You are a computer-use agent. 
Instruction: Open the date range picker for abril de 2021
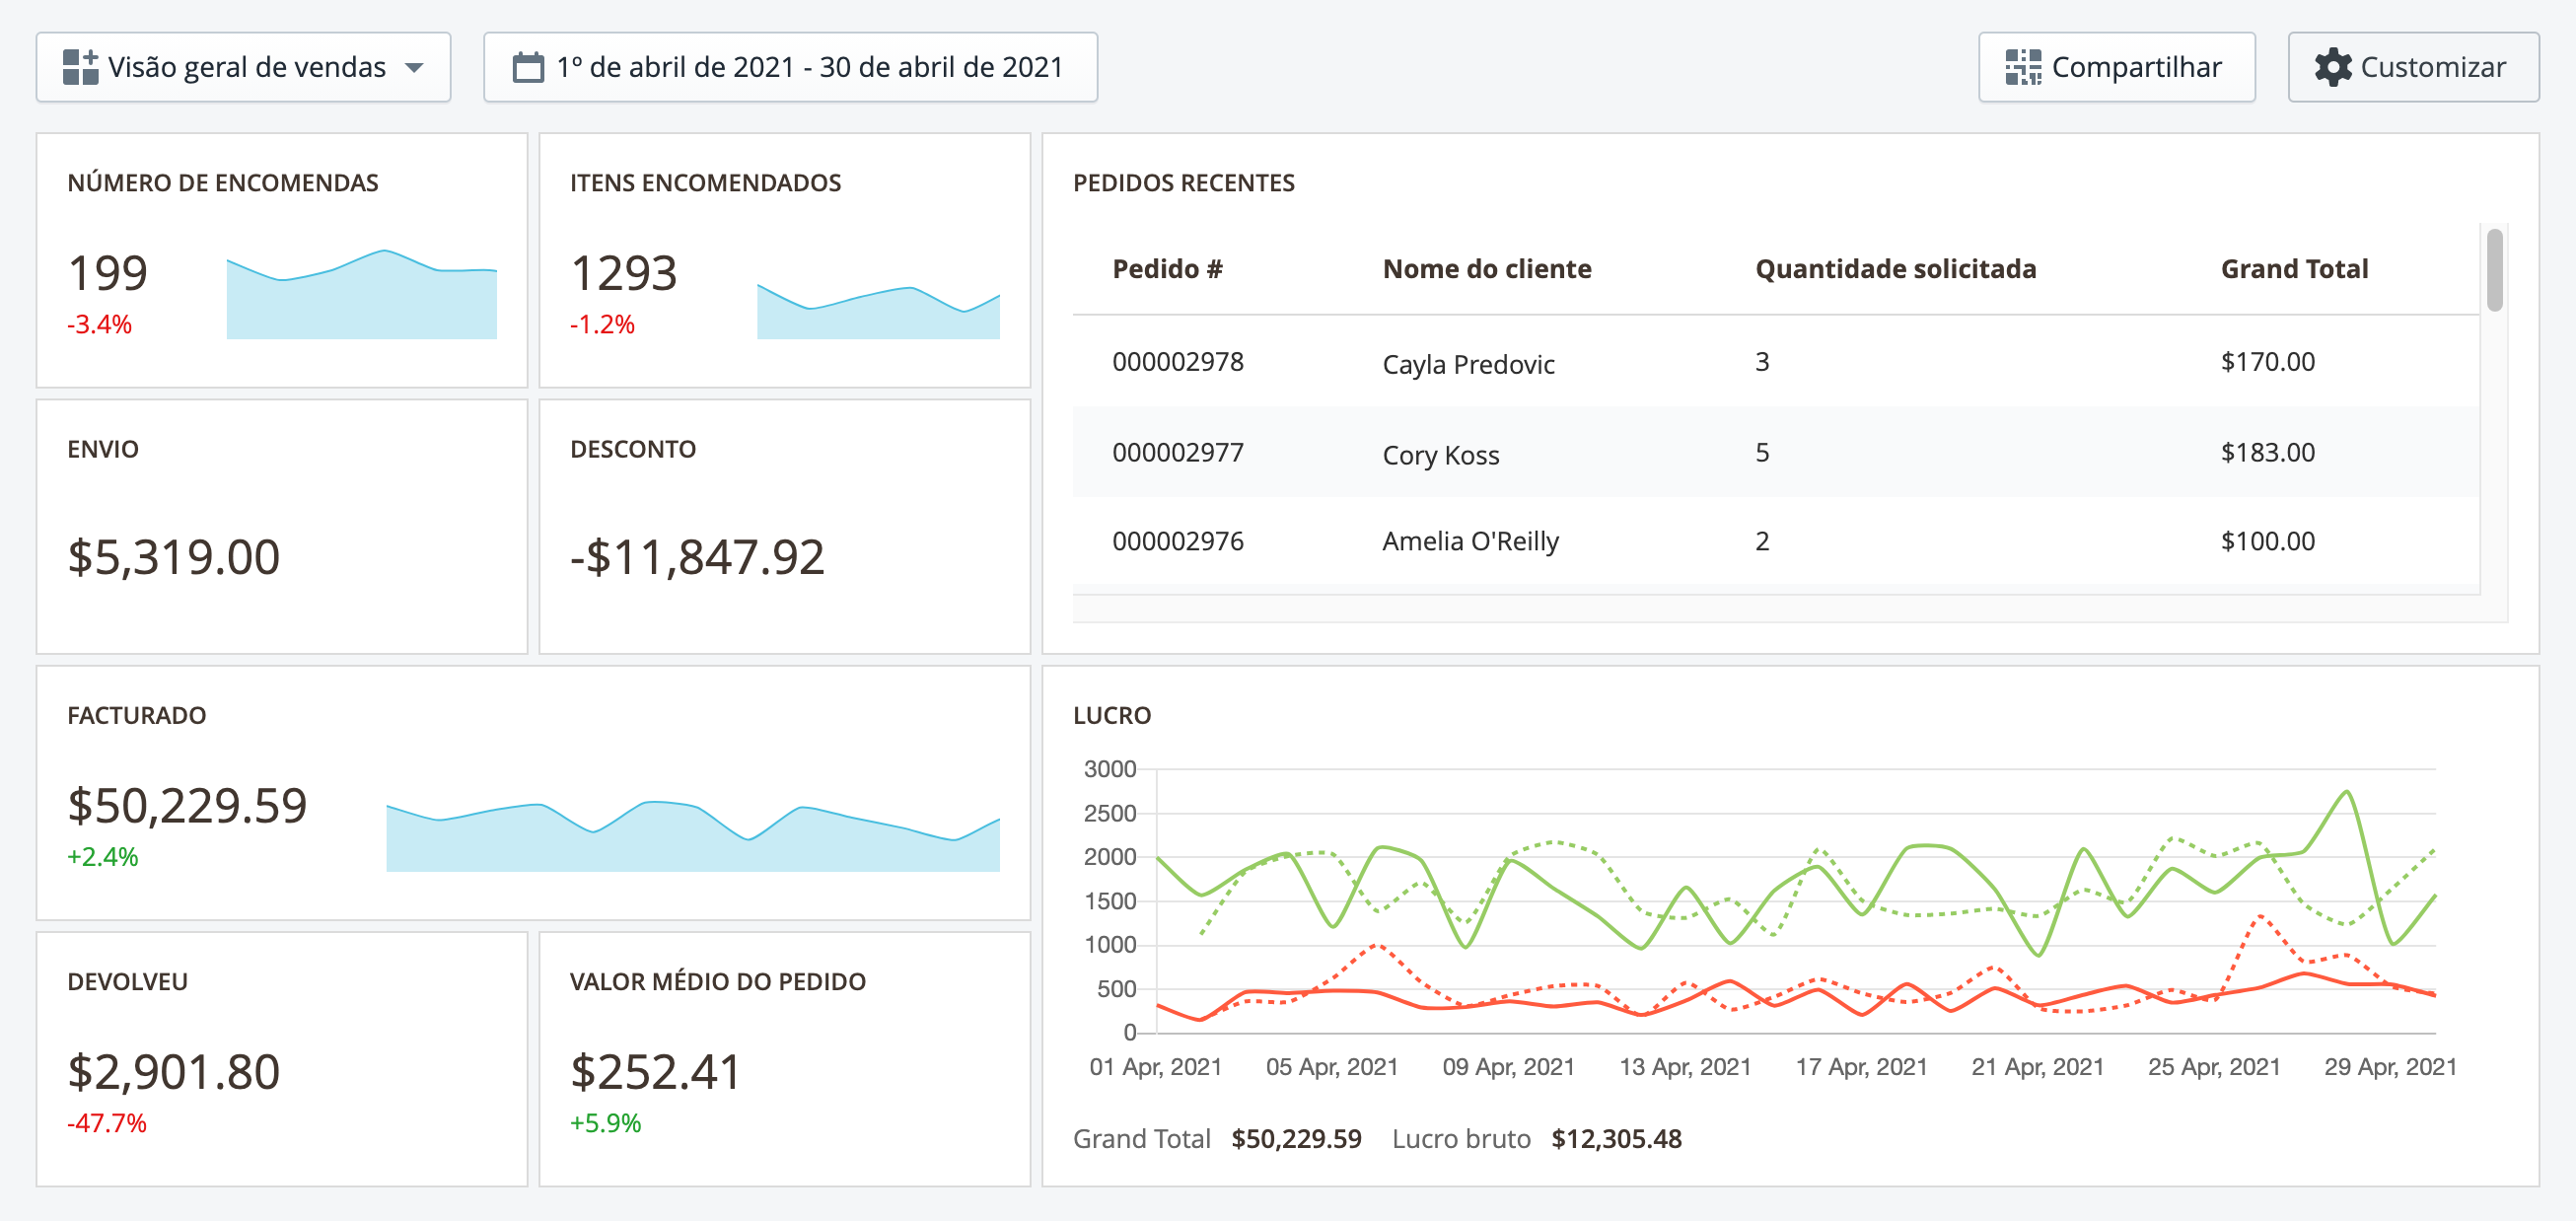(790, 67)
